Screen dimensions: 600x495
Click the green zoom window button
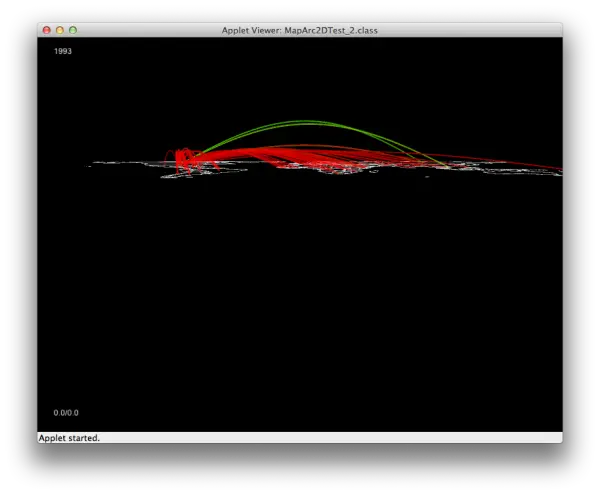point(73,30)
